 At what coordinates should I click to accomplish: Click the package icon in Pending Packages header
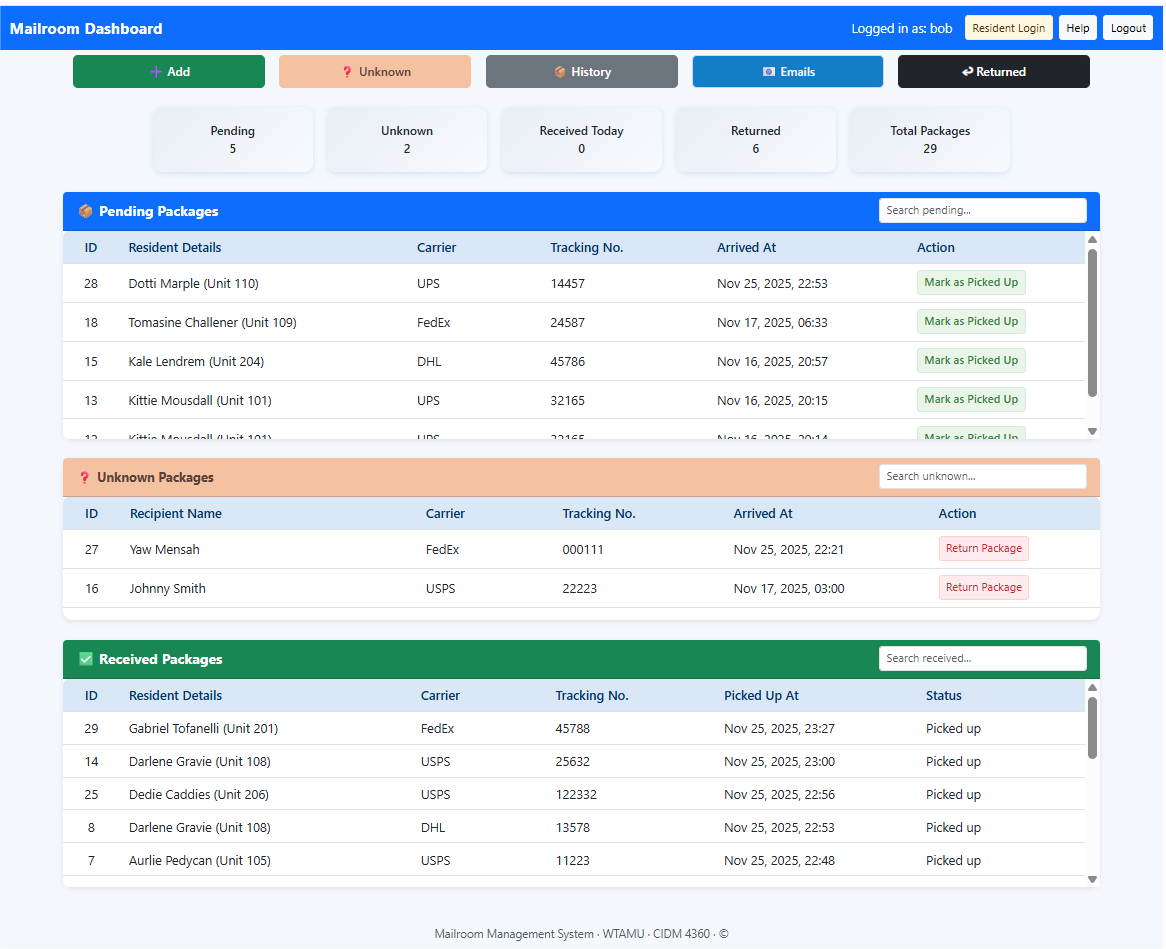coord(85,212)
